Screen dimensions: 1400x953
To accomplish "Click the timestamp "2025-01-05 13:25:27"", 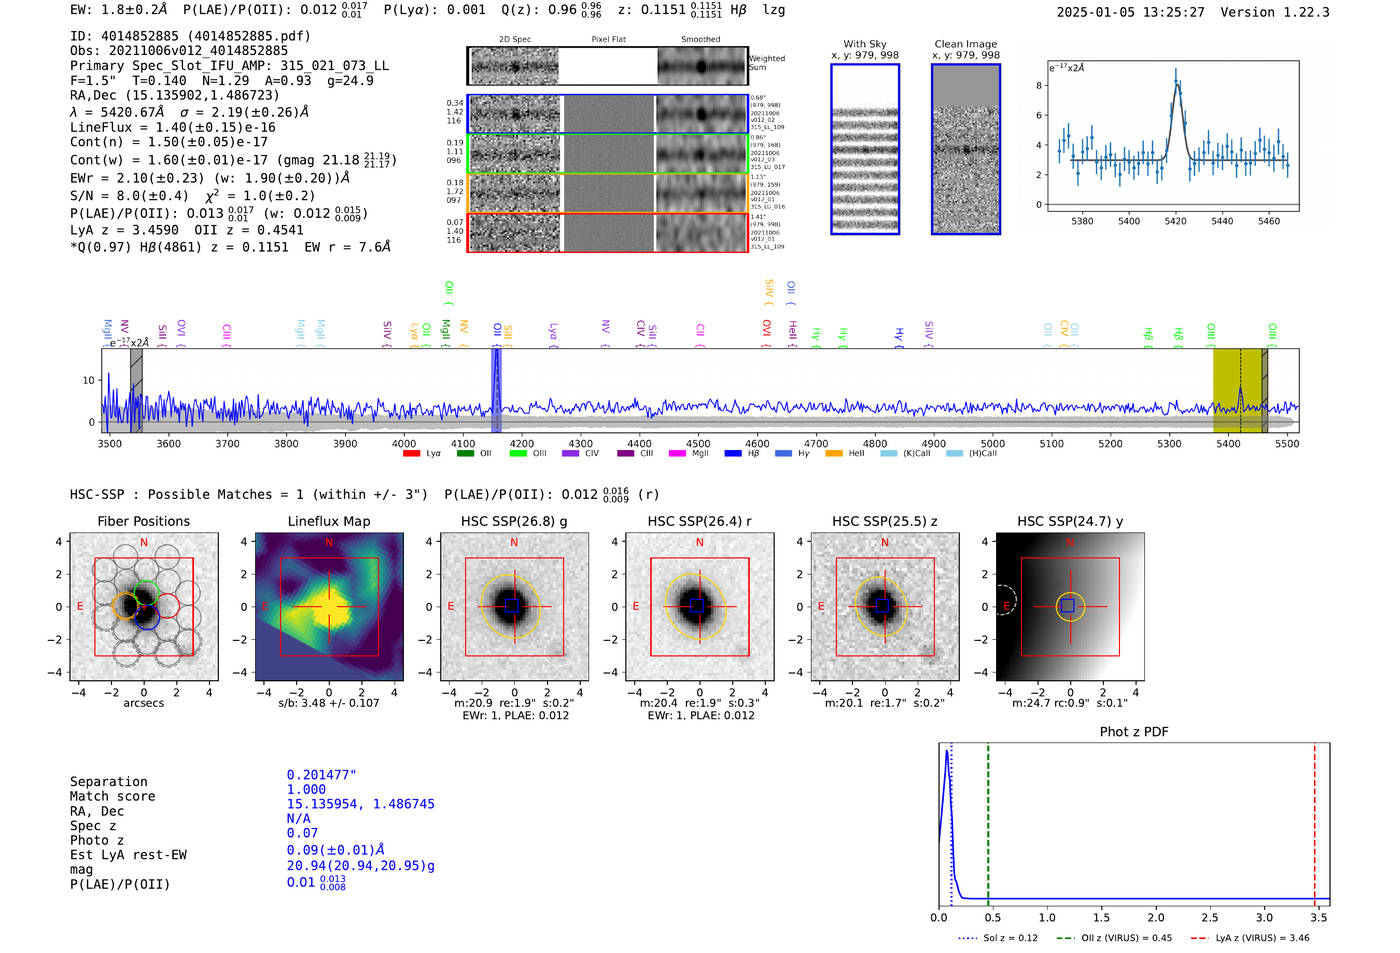I will coord(1130,12).
